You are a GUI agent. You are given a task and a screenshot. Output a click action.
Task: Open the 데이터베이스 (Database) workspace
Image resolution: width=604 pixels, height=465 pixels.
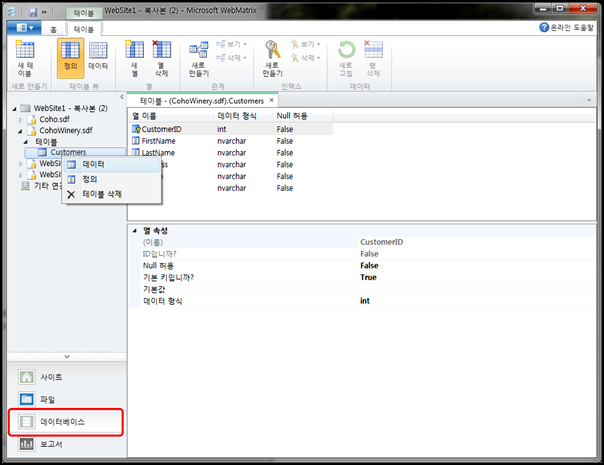(x=66, y=422)
